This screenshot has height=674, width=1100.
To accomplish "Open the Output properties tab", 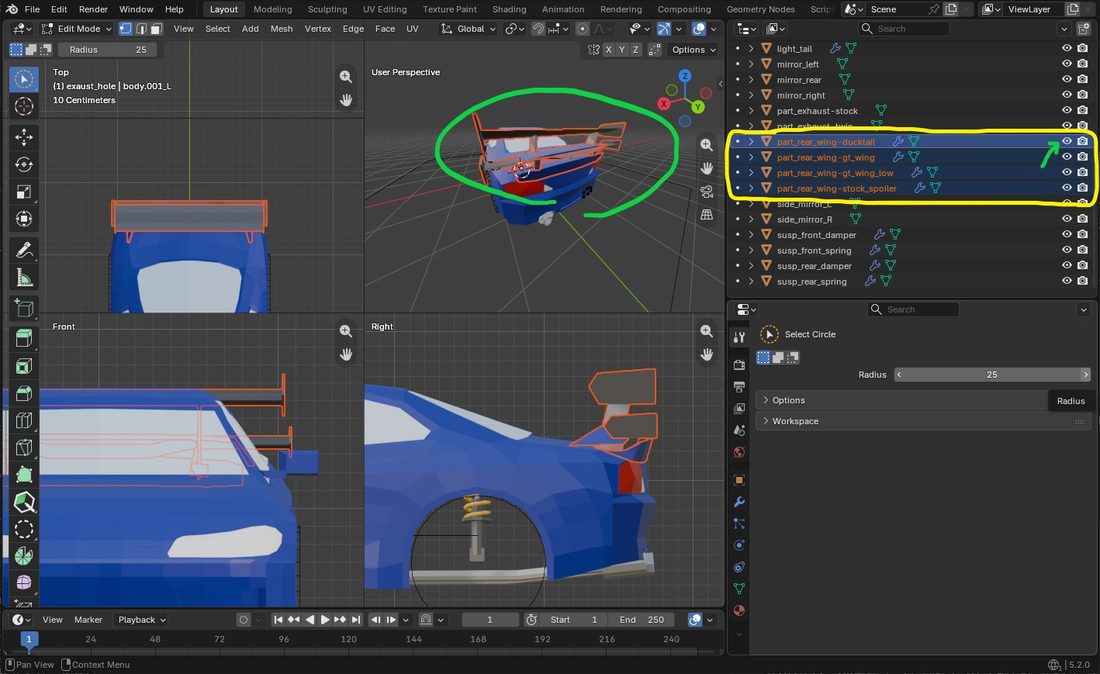I will pyautogui.click(x=739, y=386).
